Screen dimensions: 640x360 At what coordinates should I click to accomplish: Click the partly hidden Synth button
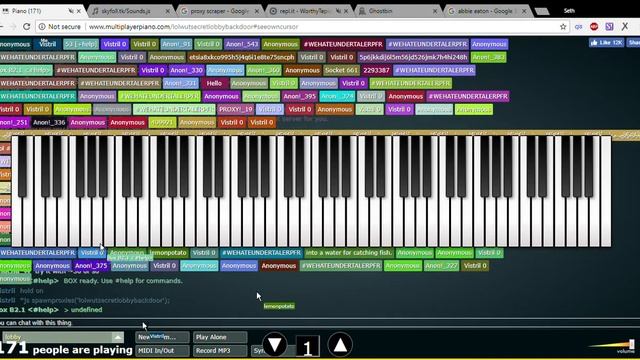coord(257,351)
